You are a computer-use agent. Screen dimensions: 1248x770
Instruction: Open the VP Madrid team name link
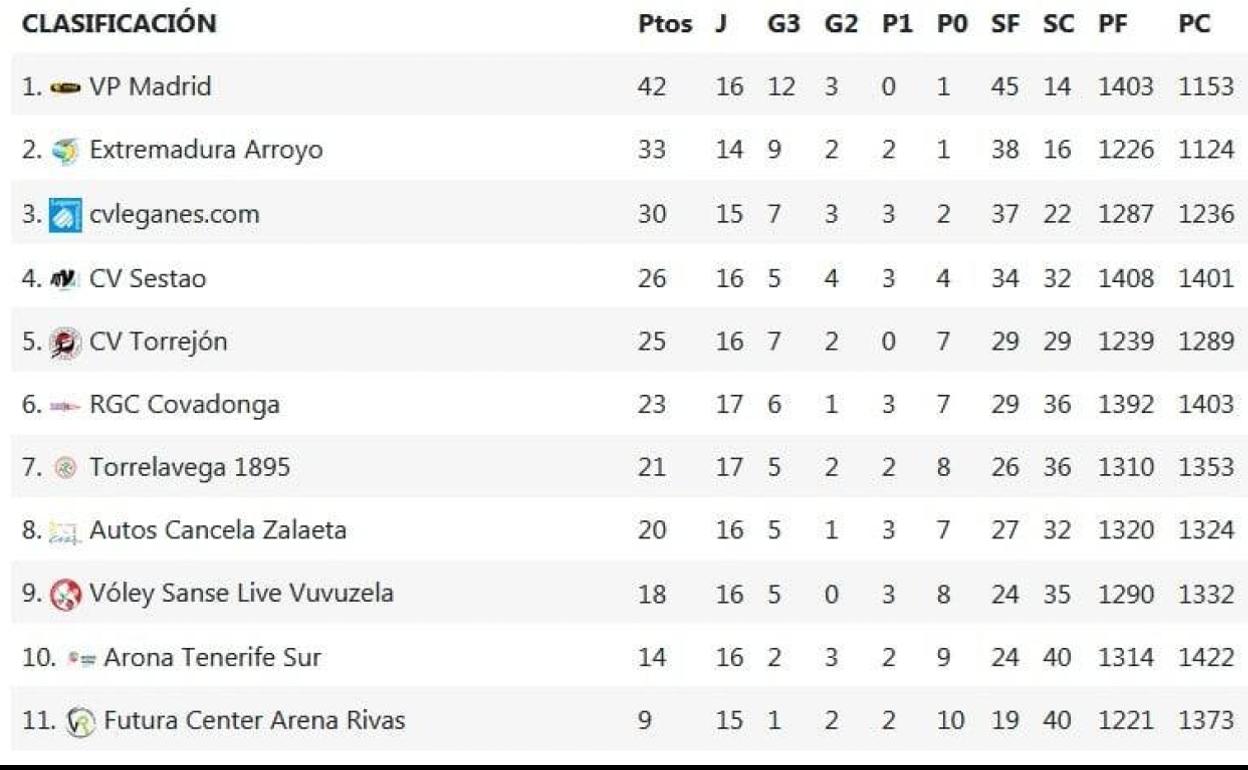coord(150,87)
